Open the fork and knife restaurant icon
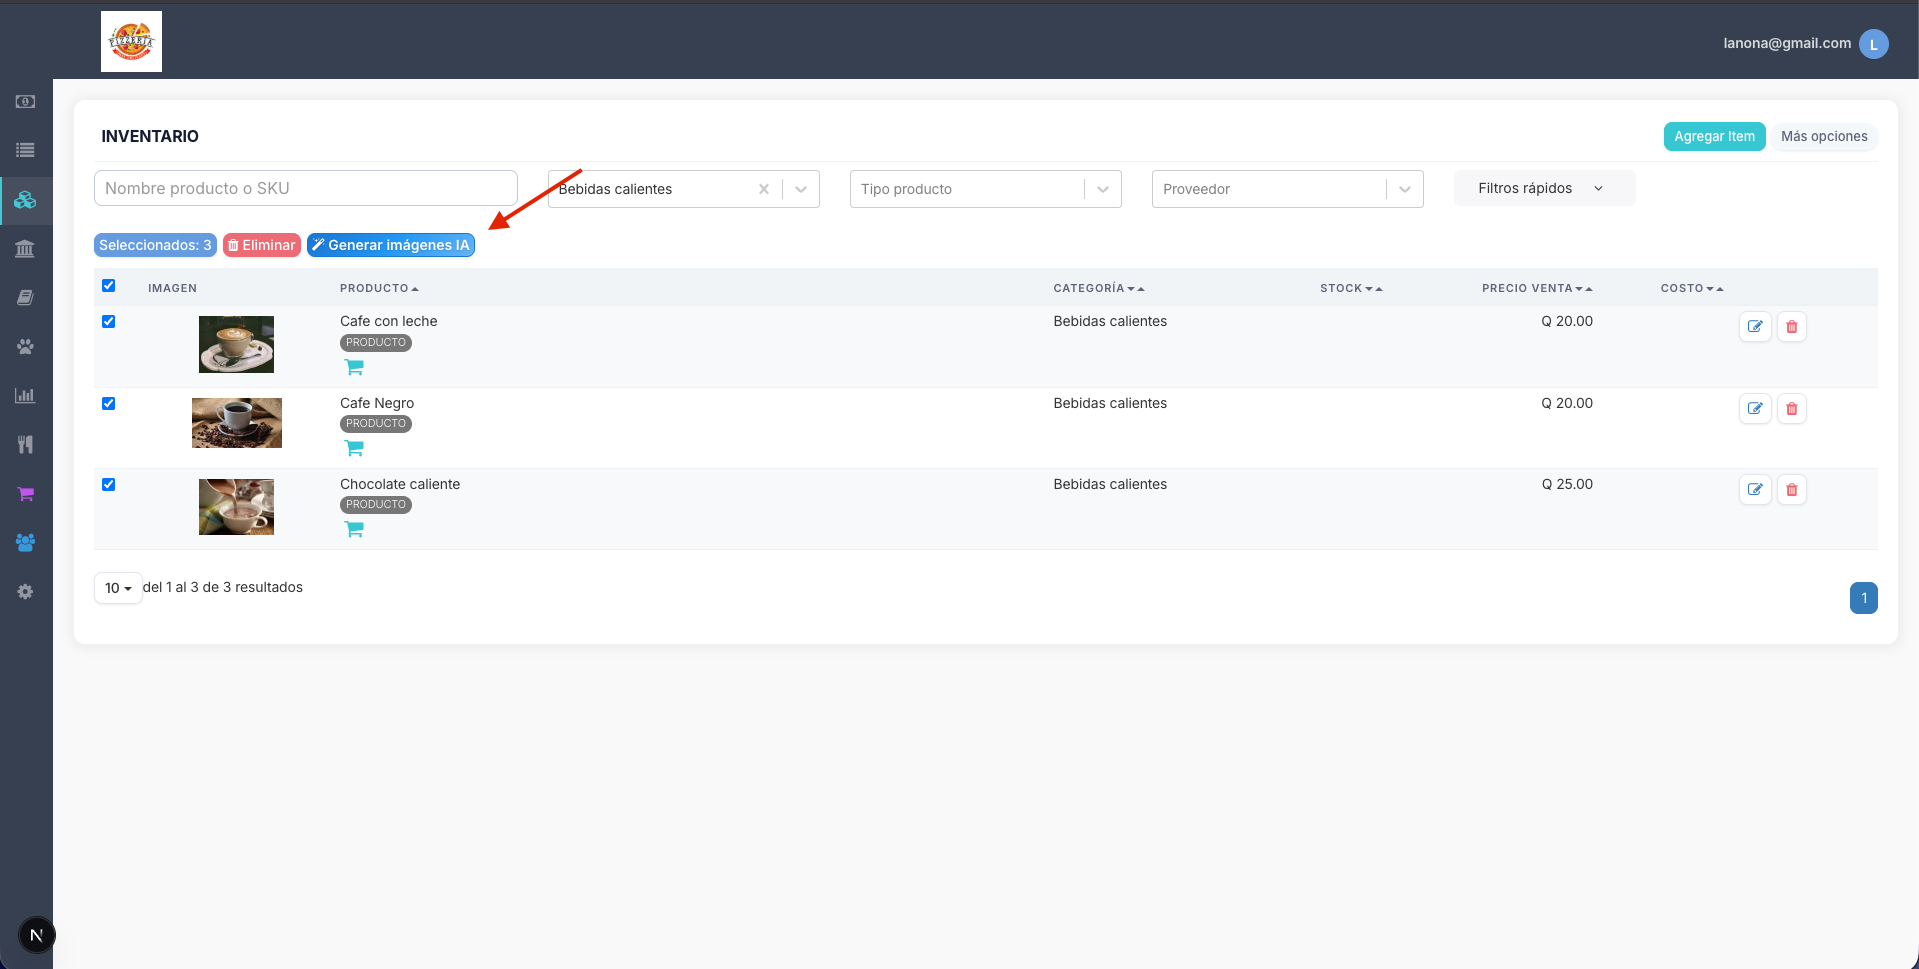 point(25,444)
